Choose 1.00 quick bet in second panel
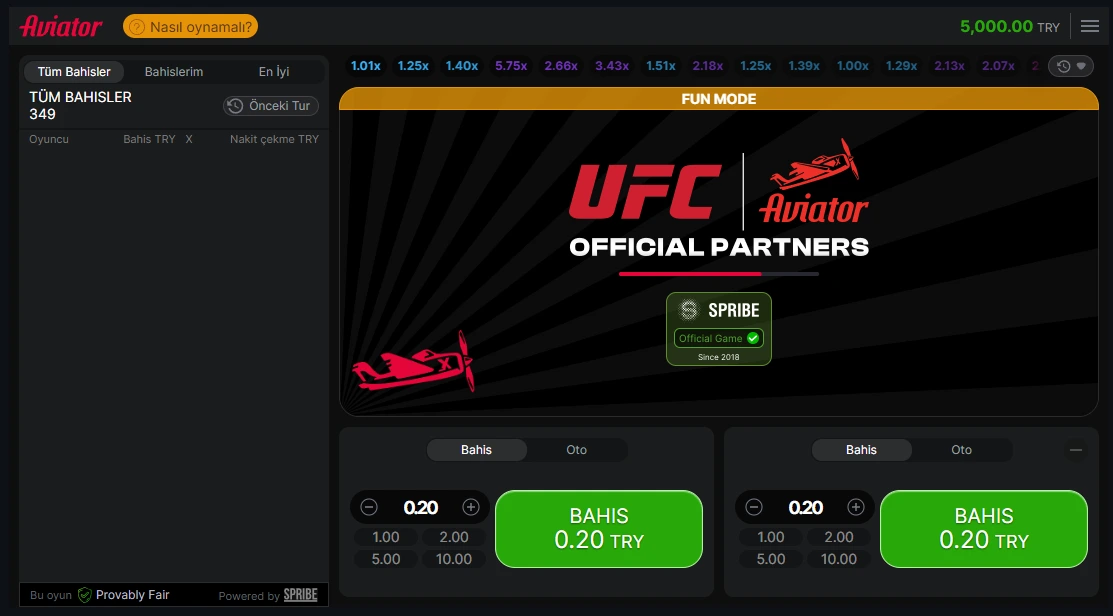1113x616 pixels. click(x=771, y=537)
